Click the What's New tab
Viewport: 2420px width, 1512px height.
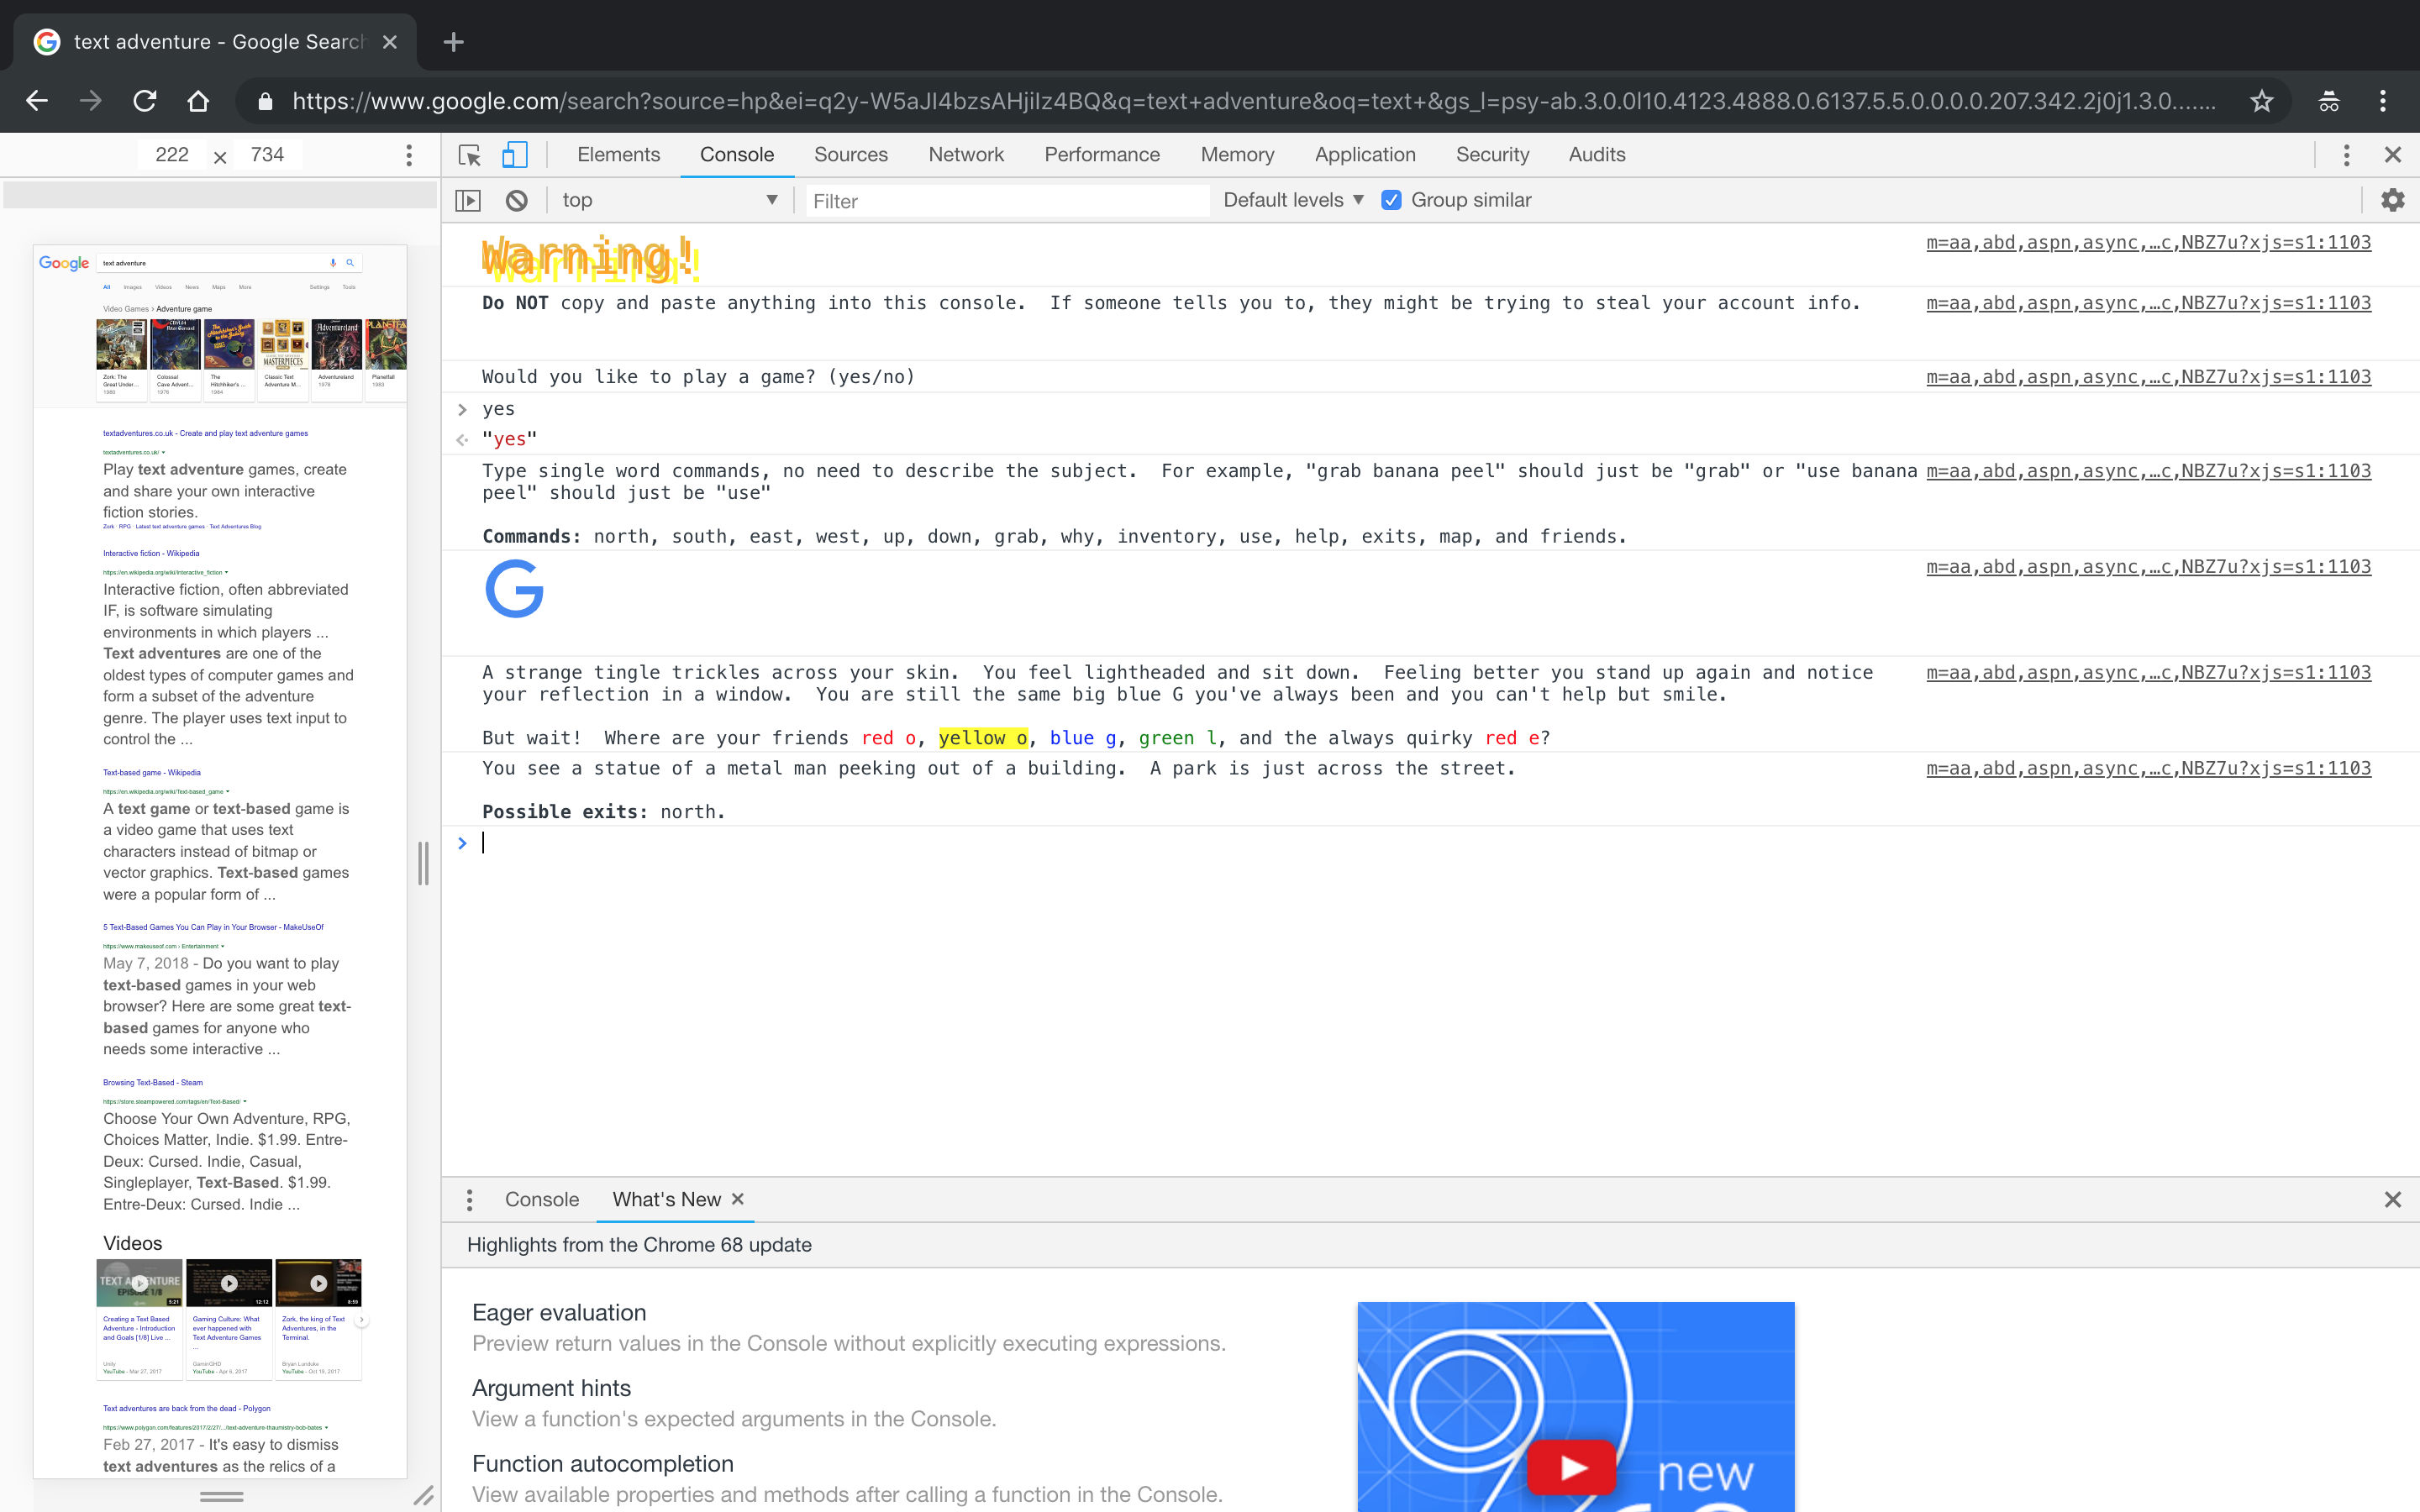pyautogui.click(x=665, y=1199)
